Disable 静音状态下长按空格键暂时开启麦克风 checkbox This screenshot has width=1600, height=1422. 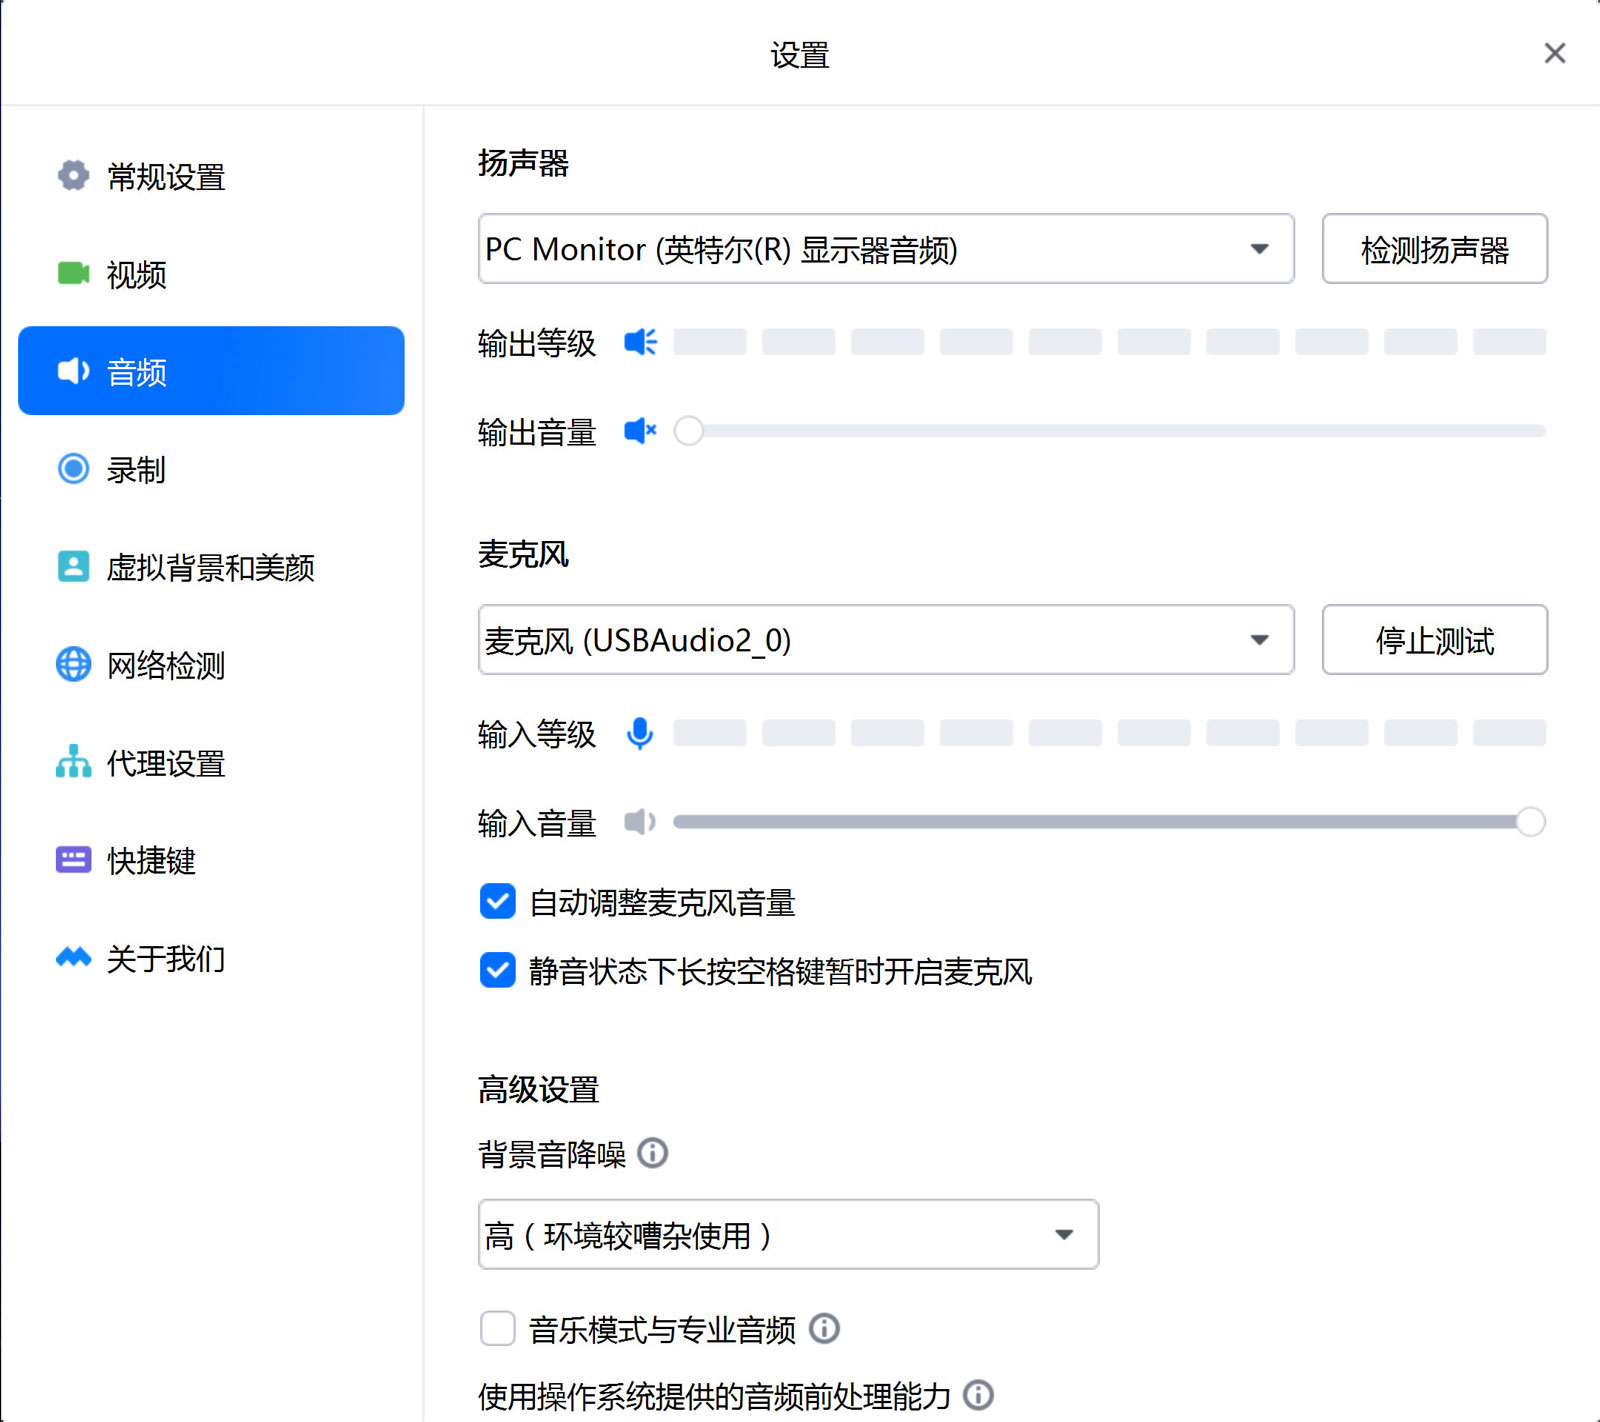click(x=498, y=970)
